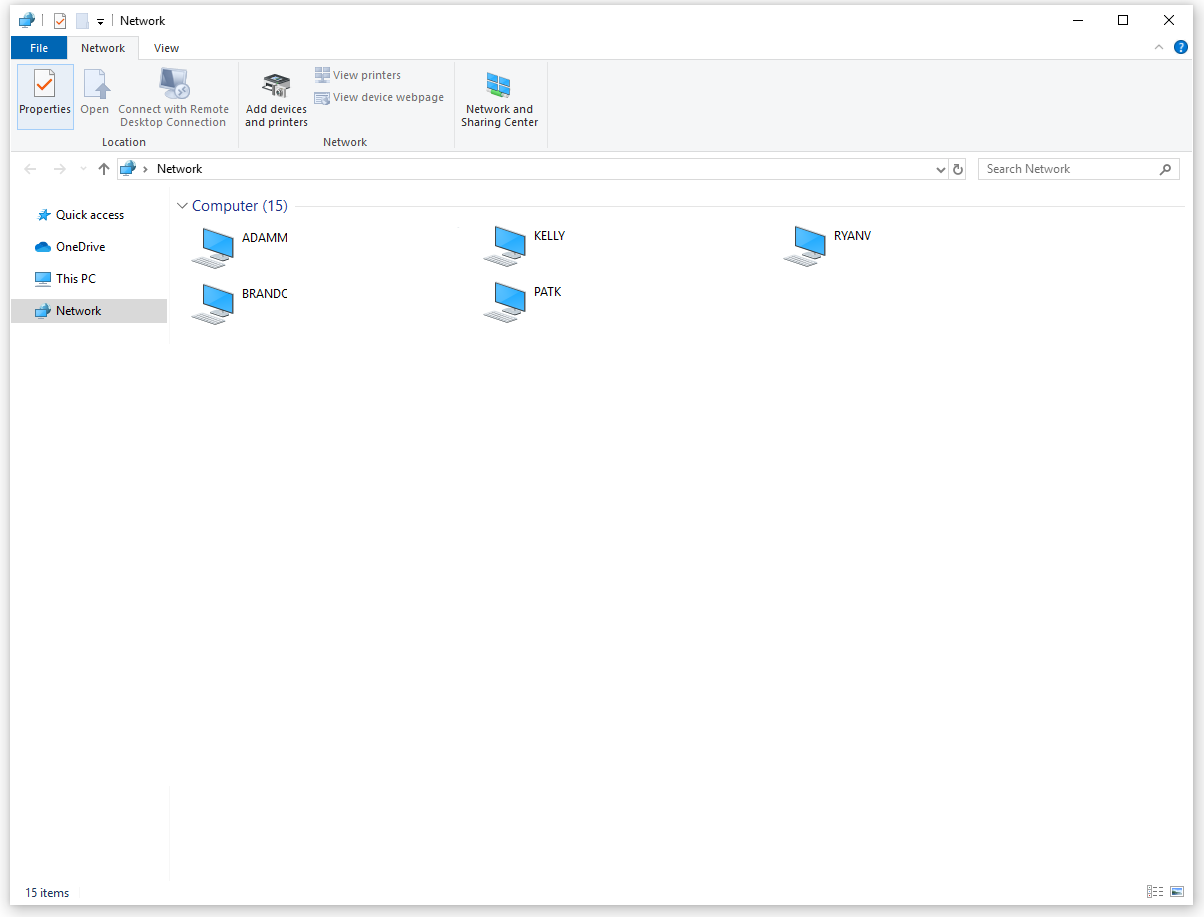This screenshot has width=1204, height=917.
Task: Click the Network breadcrumb in address bar
Action: coord(180,169)
